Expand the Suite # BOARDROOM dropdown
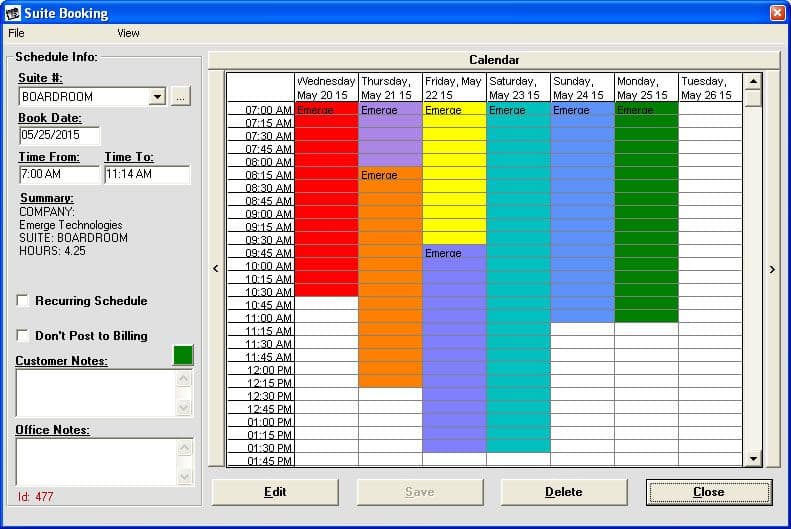The width and height of the screenshot is (791, 529). (157, 96)
